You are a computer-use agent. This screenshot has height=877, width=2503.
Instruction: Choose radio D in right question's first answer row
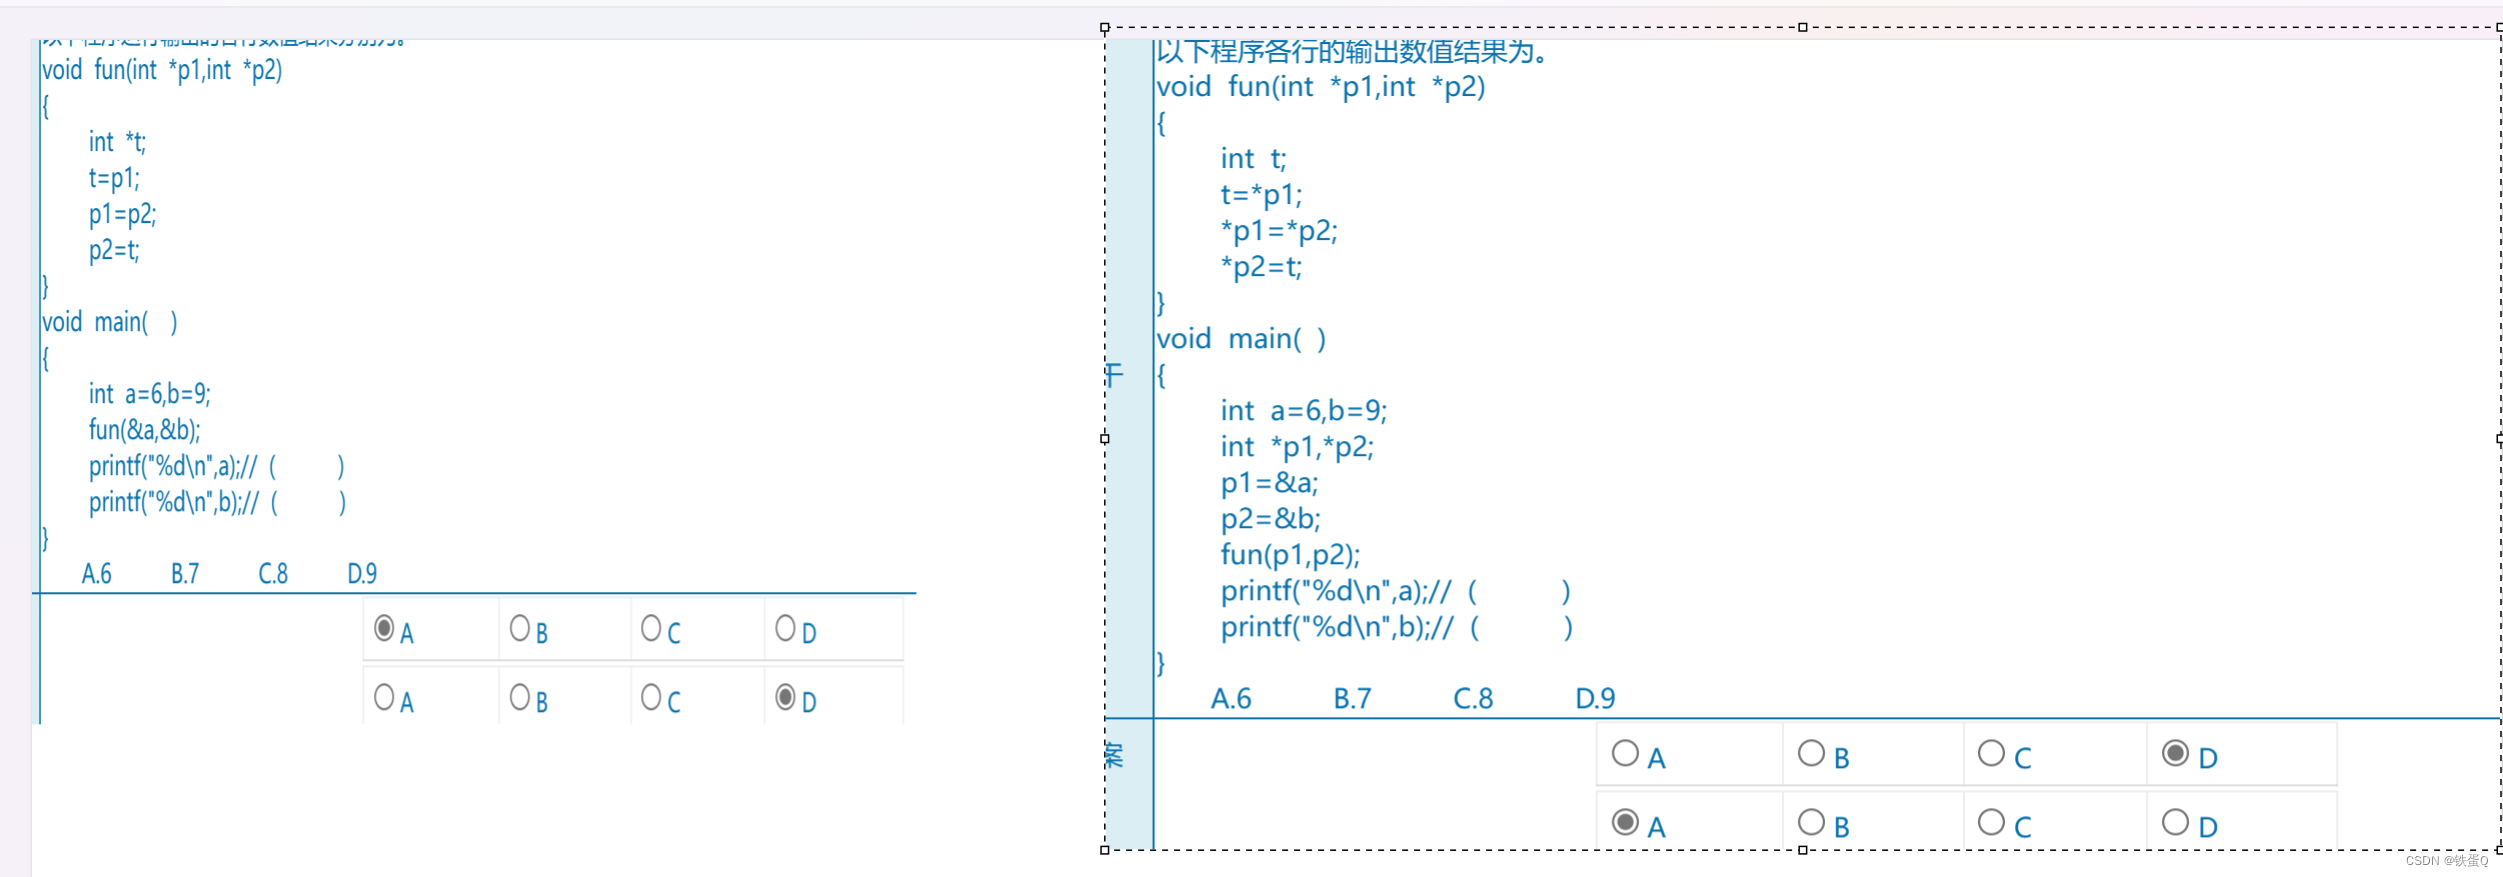[2175, 753]
